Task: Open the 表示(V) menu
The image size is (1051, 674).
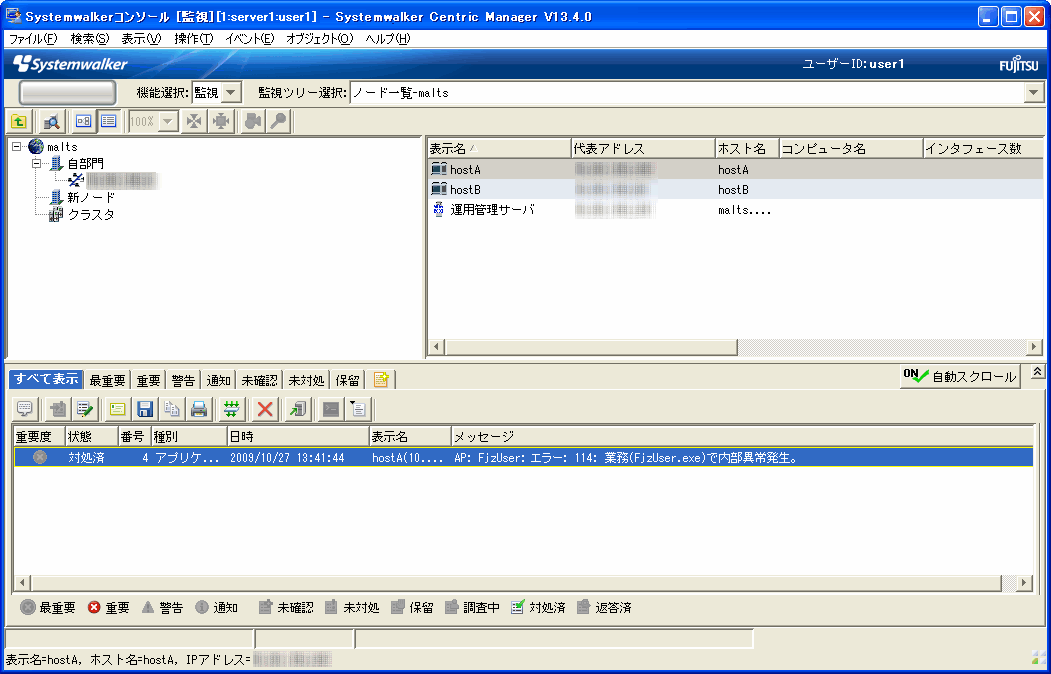Action: pyautogui.click(x=141, y=39)
